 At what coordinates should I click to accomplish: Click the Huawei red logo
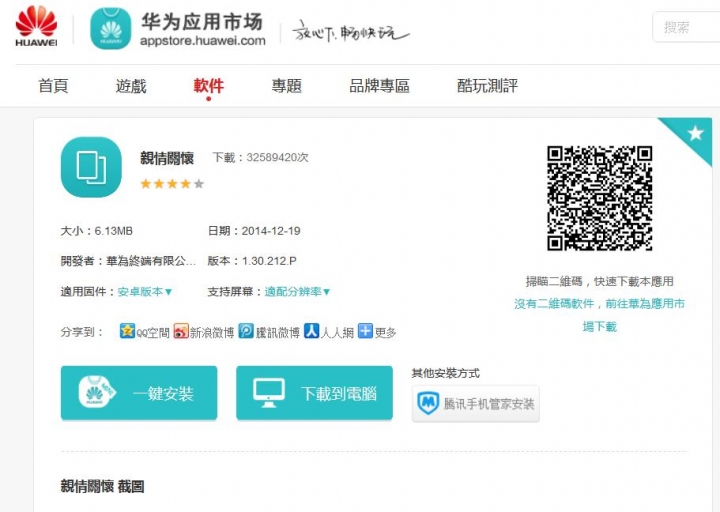(x=36, y=26)
